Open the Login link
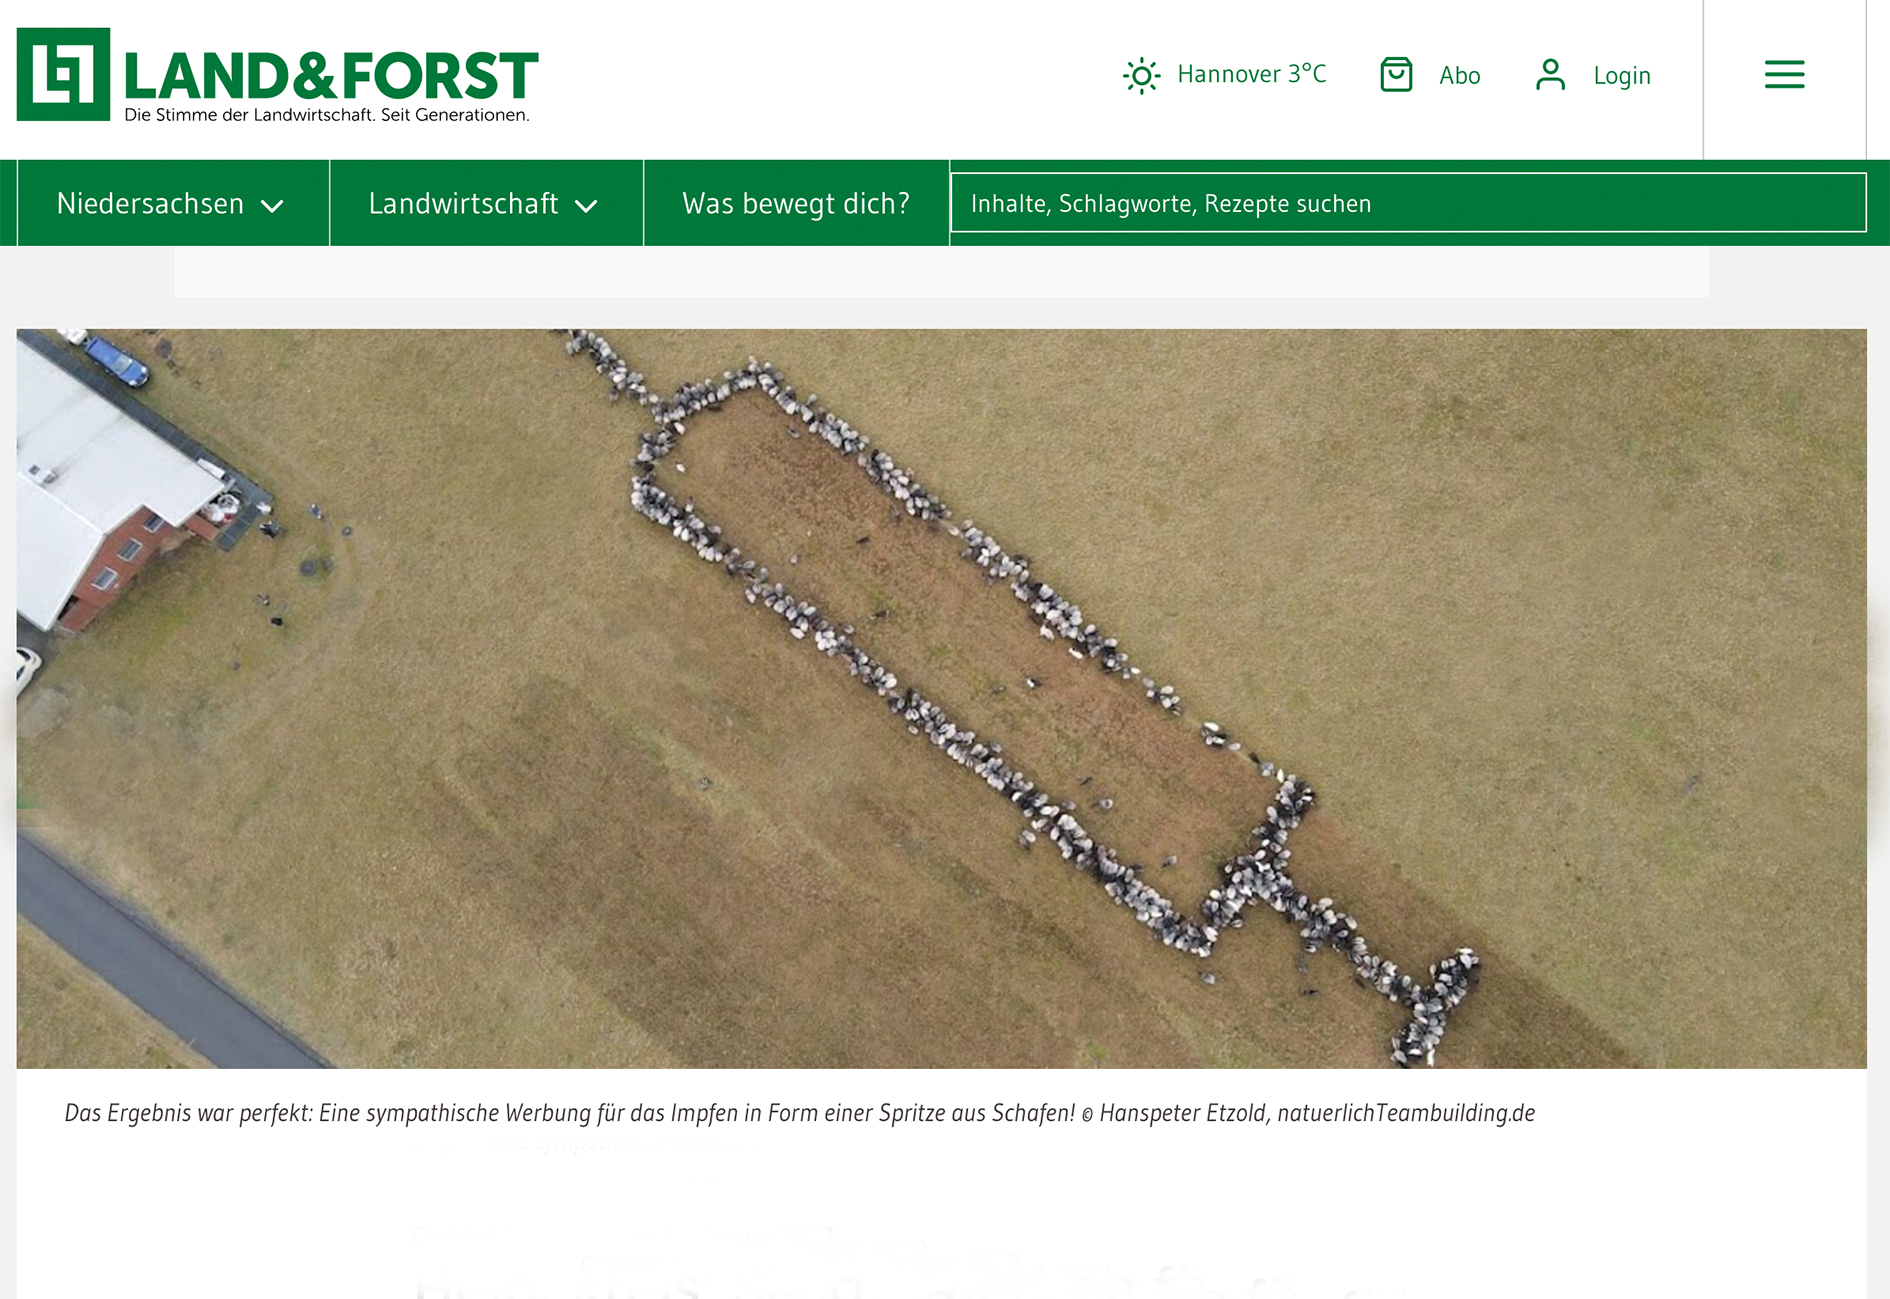This screenshot has height=1299, width=1890. 1621,76
